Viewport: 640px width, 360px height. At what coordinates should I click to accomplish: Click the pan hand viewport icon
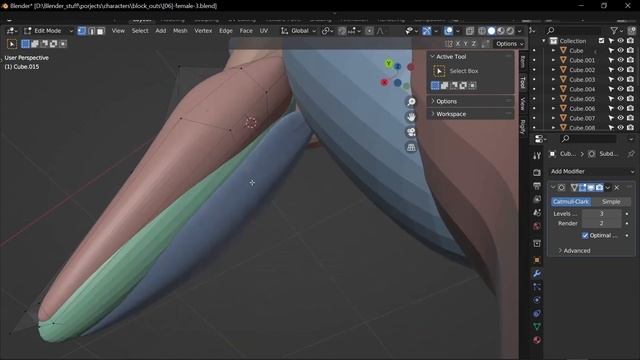click(x=411, y=117)
